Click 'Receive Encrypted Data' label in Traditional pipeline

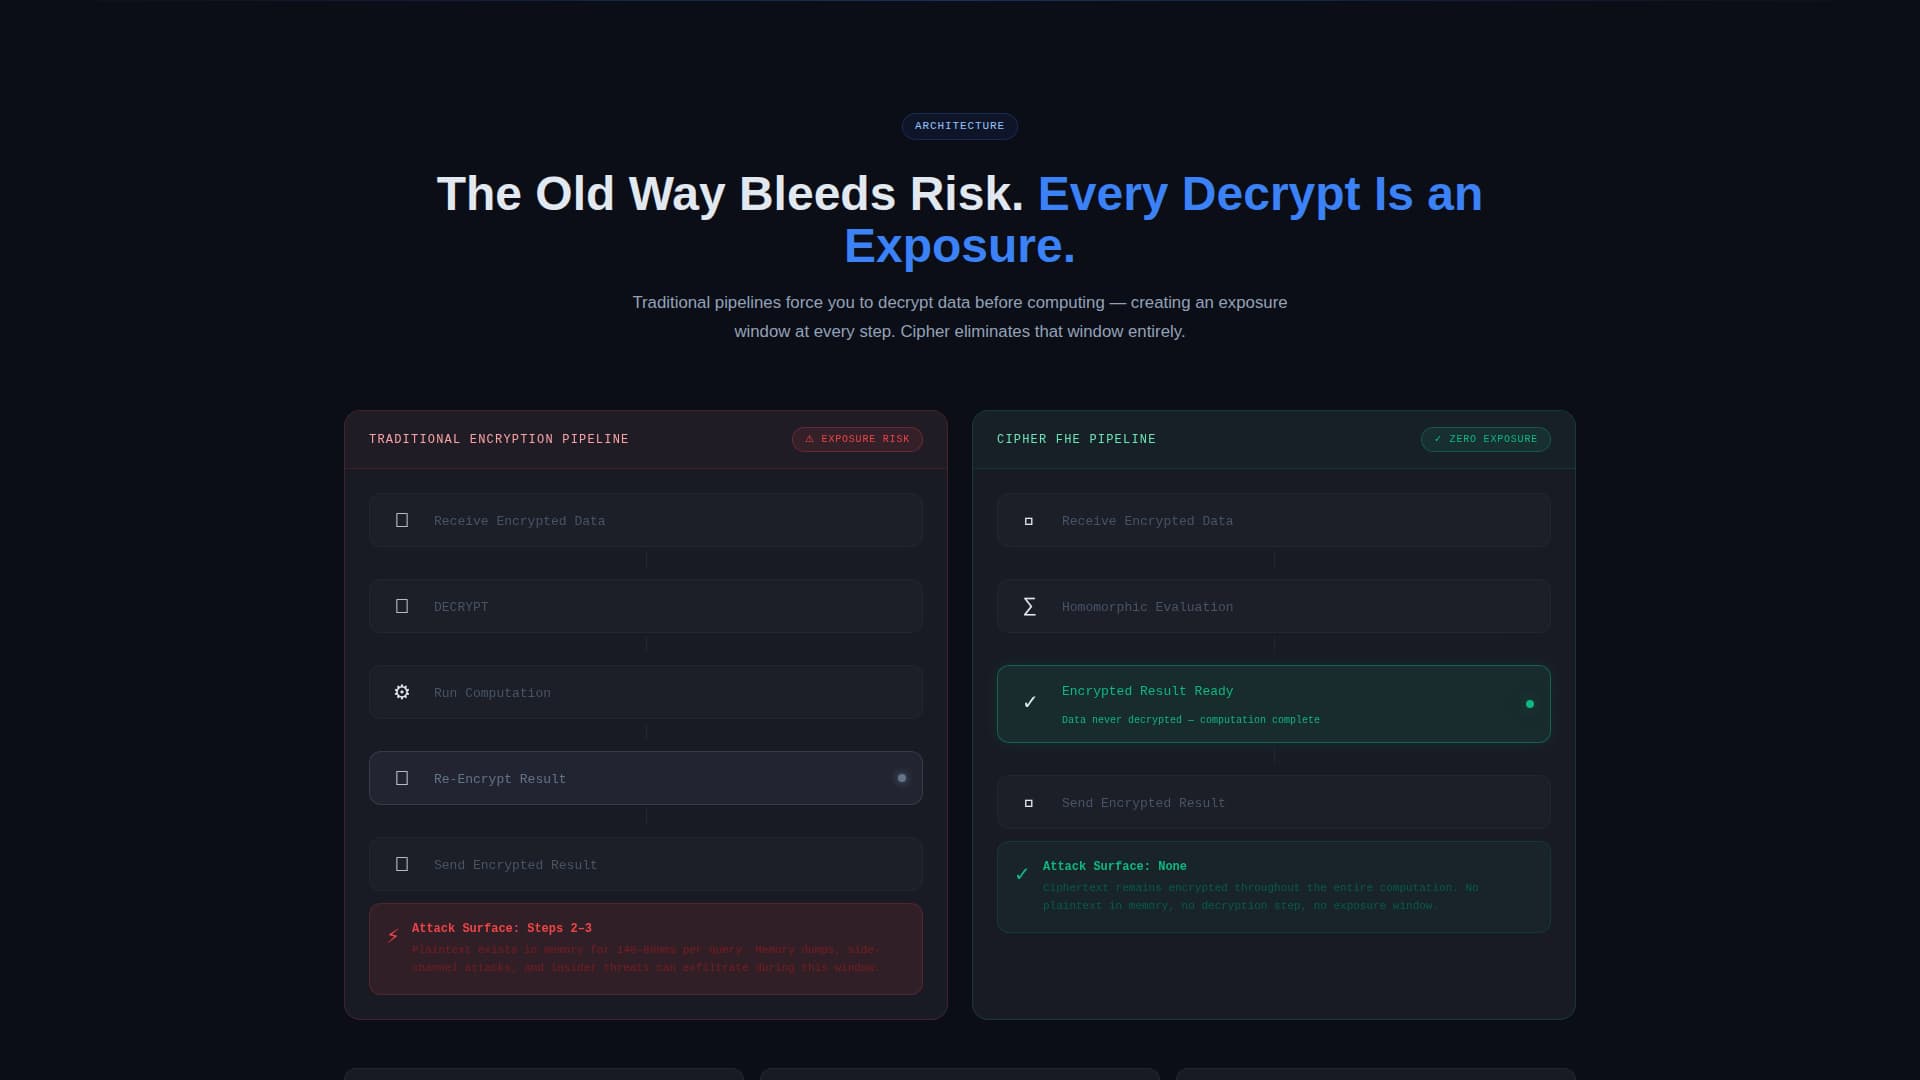click(x=519, y=521)
